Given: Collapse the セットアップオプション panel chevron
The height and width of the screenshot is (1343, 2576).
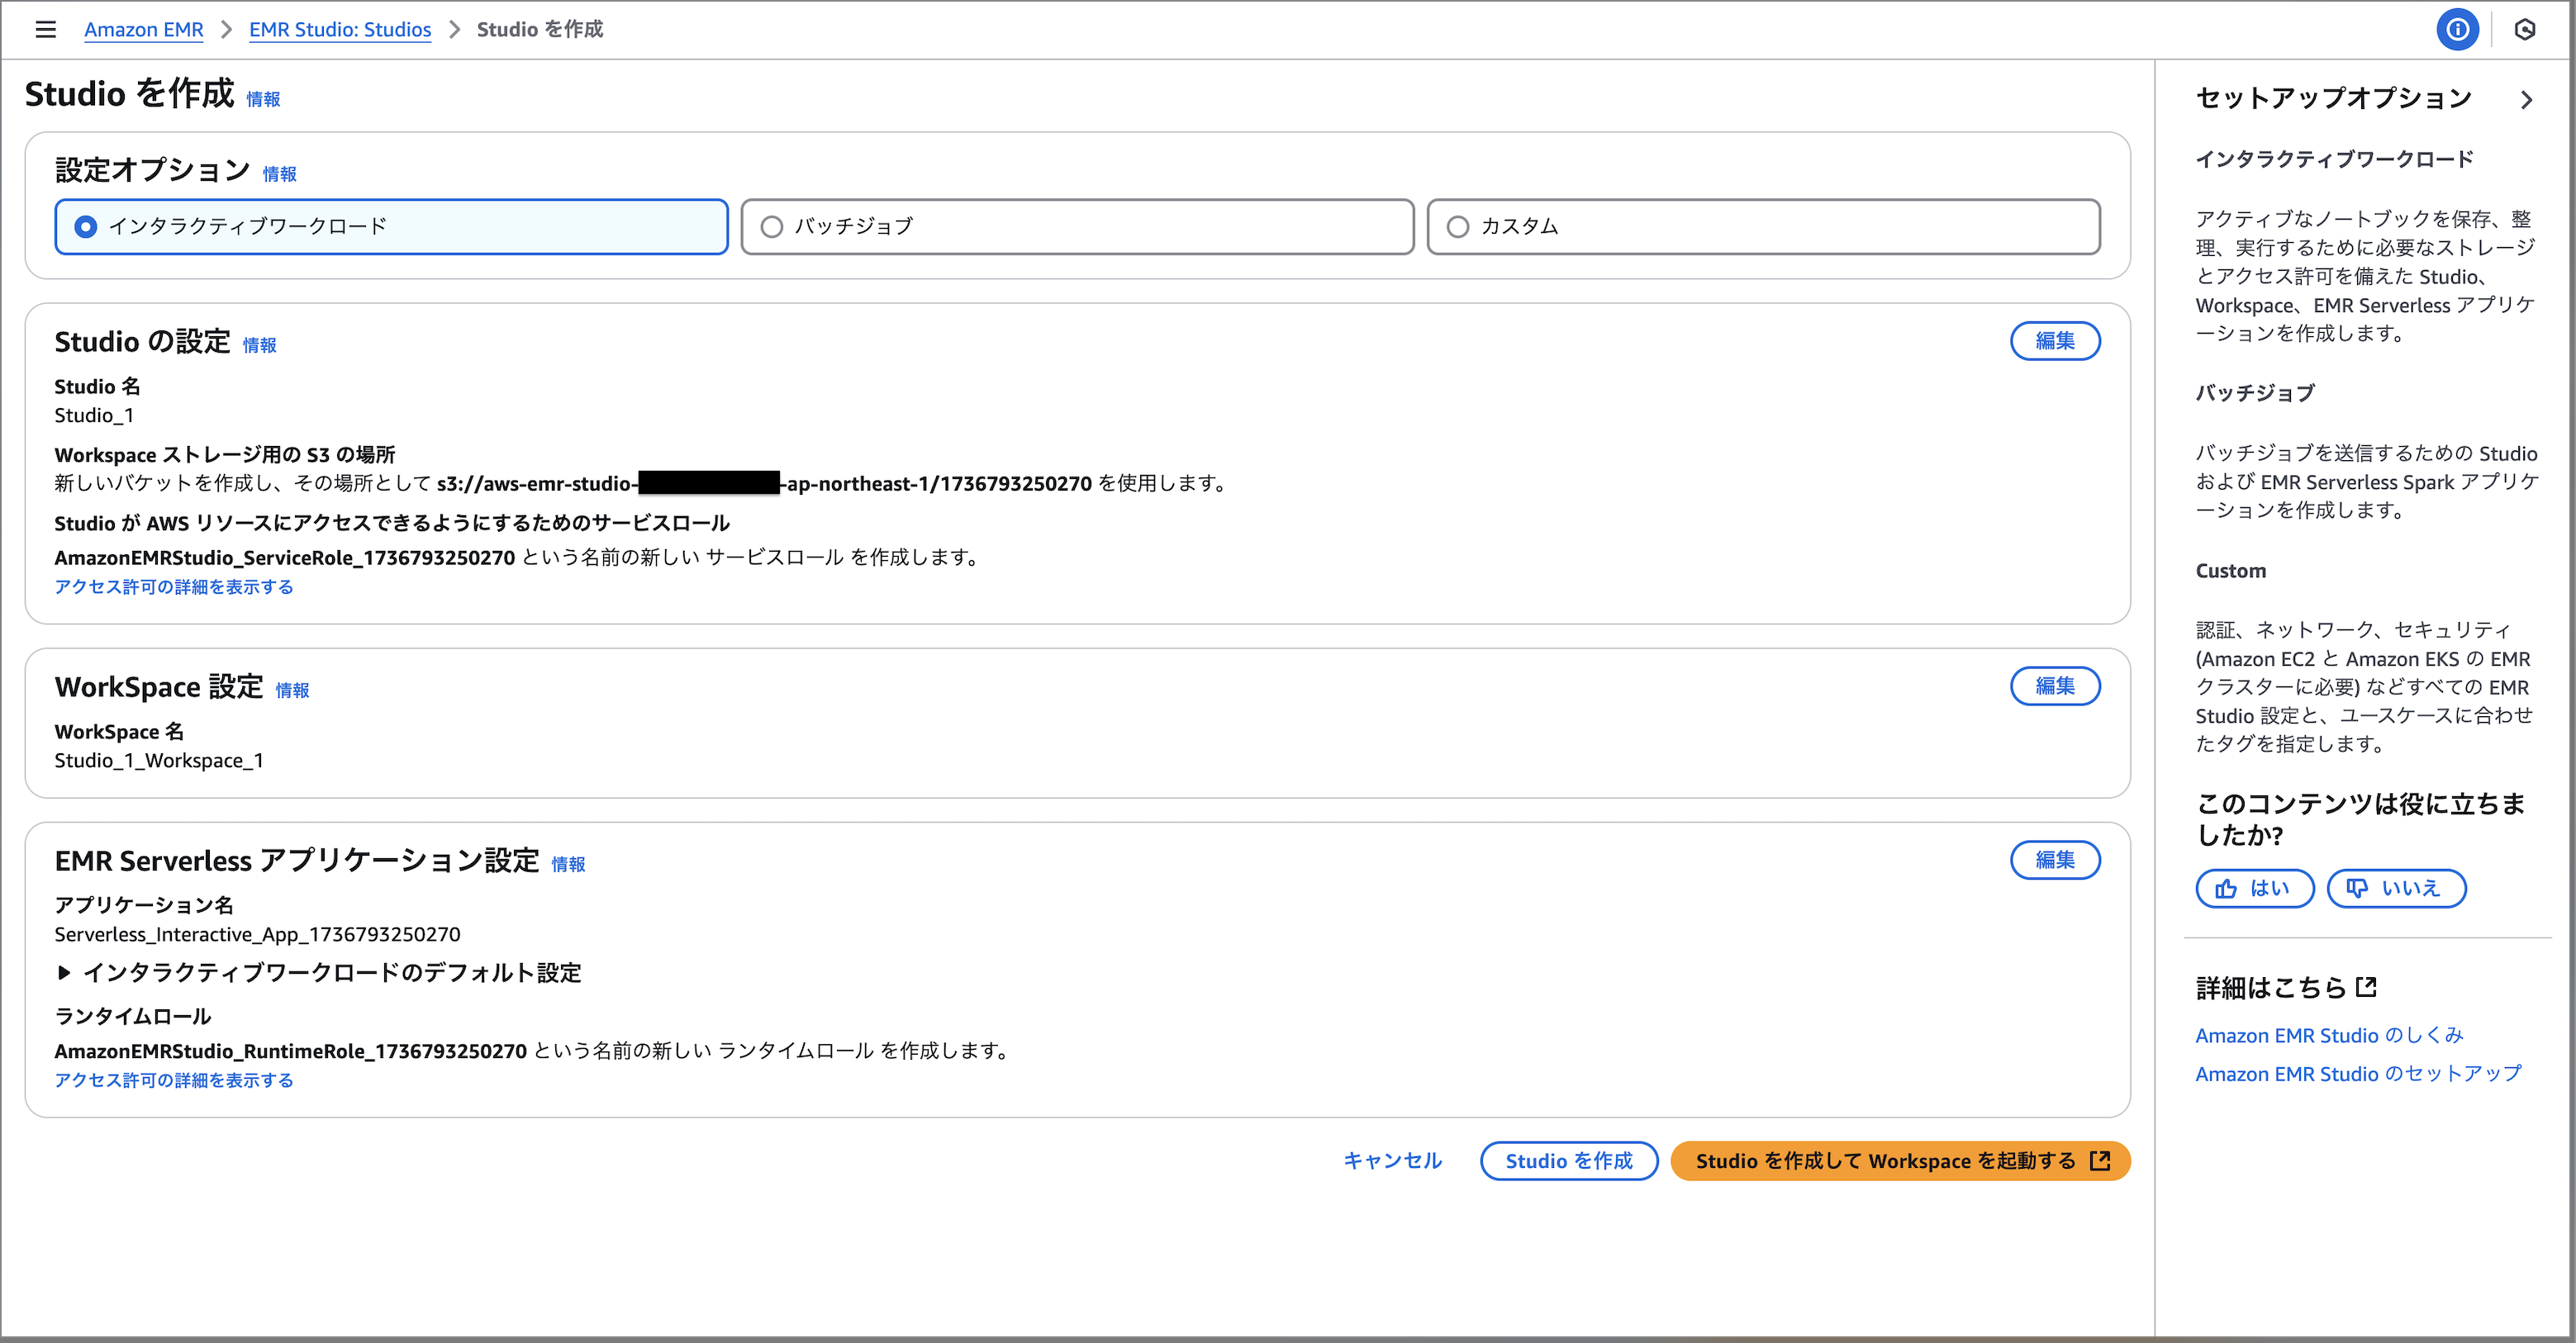Looking at the screenshot, I should pyautogui.click(x=2526, y=99).
